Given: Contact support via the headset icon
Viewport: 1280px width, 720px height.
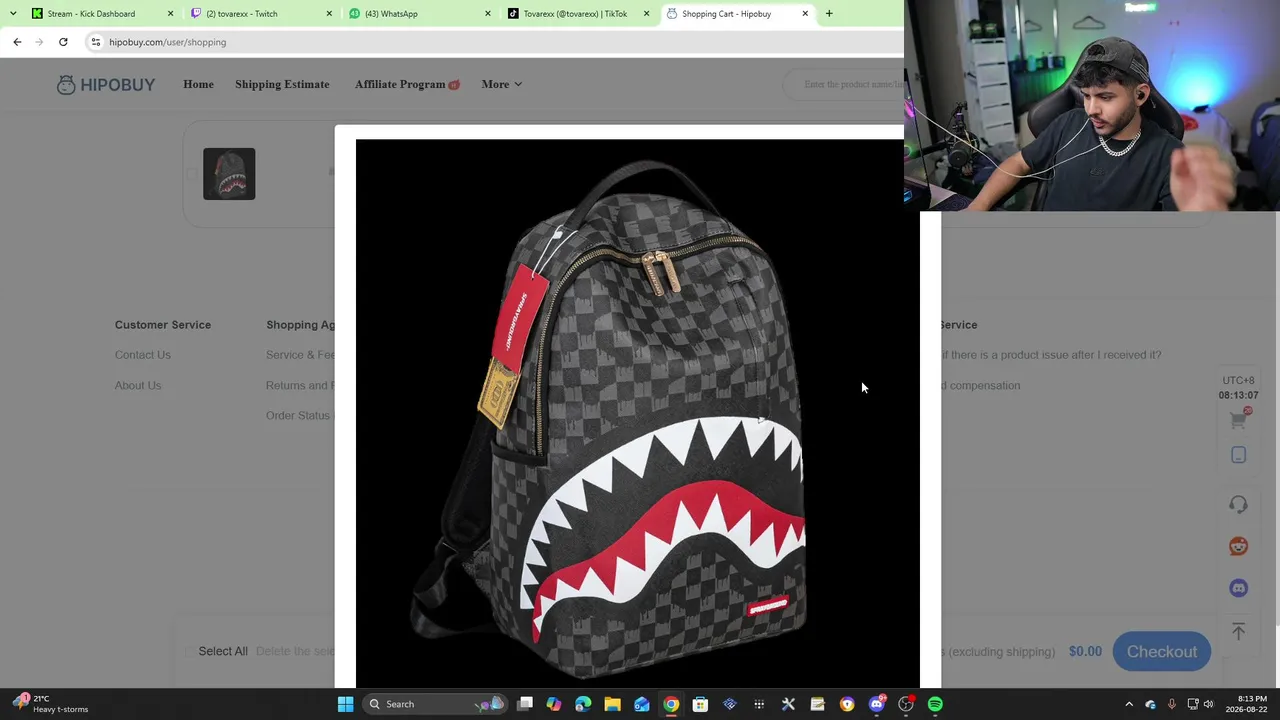Looking at the screenshot, I should coord(1238,504).
